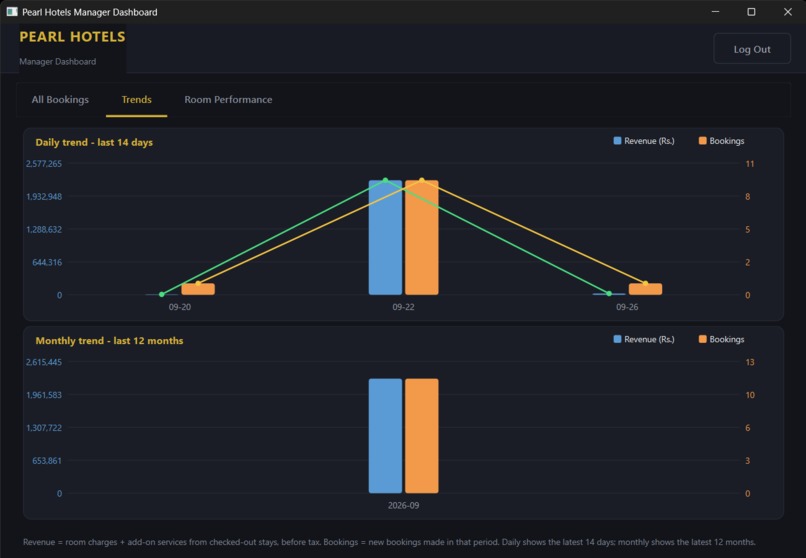The height and width of the screenshot is (558, 806).
Task: Click the green line peak point at 09-22
Action: [x=386, y=180]
